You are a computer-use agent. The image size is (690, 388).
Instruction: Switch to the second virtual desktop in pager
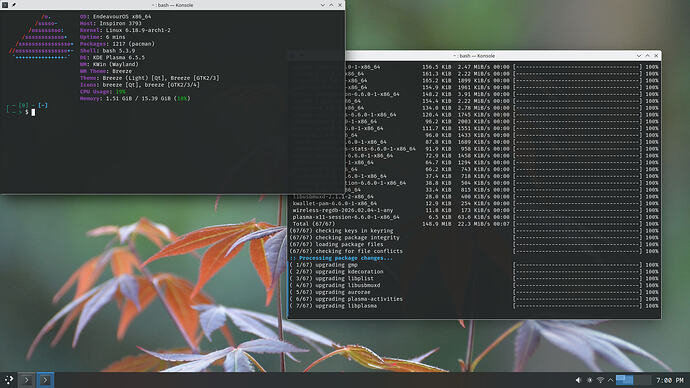click(642, 380)
